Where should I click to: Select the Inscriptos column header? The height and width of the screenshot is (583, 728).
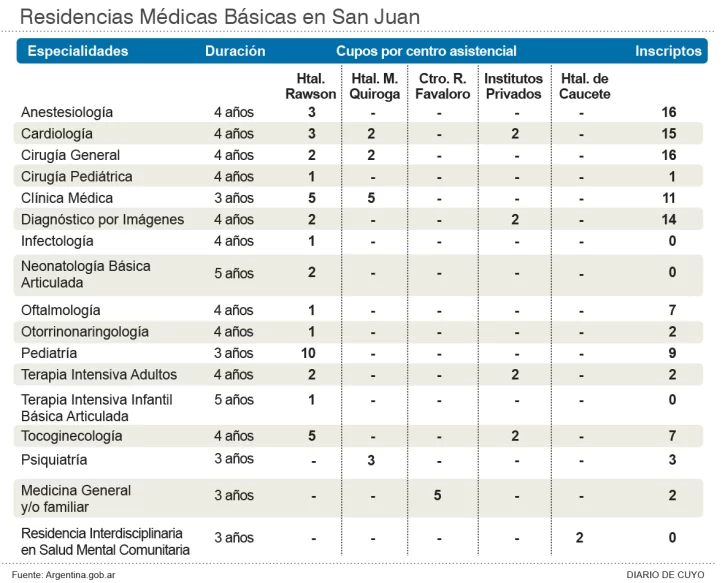click(x=668, y=51)
